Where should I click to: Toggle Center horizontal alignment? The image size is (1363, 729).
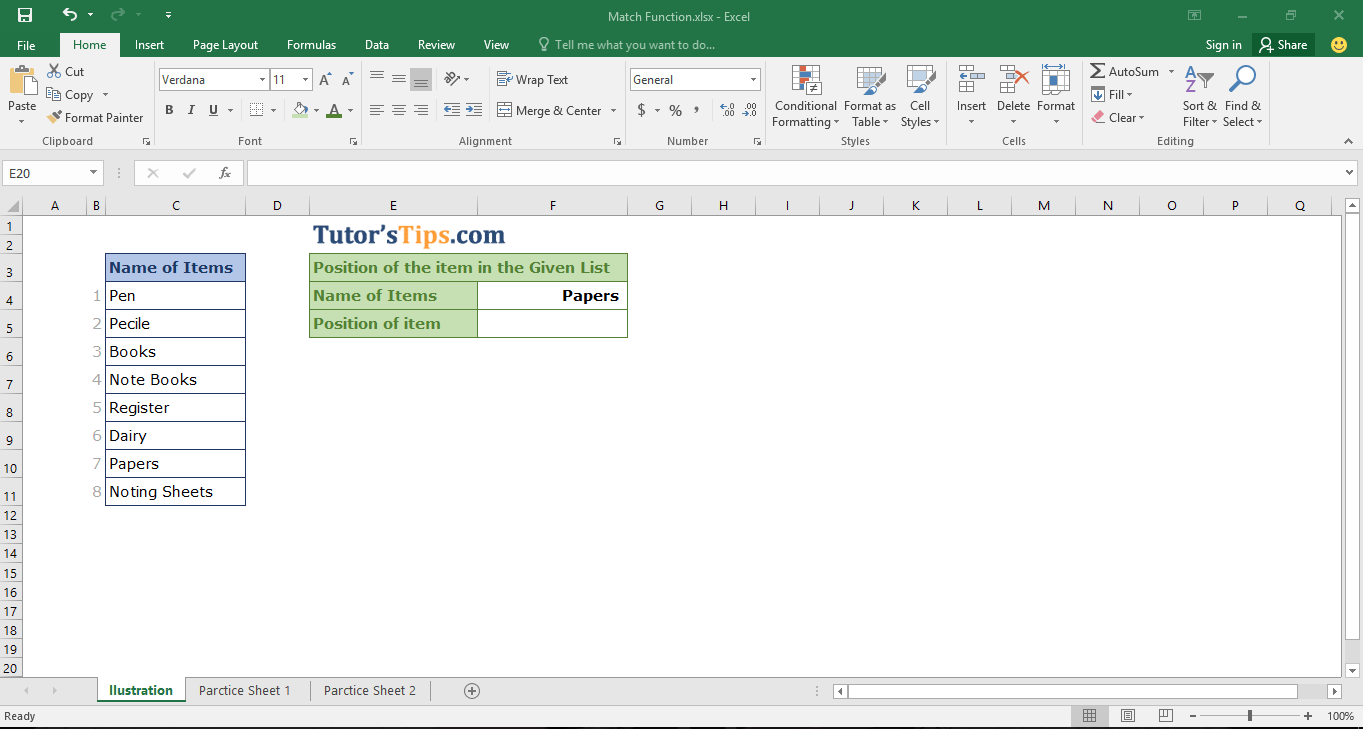point(399,110)
